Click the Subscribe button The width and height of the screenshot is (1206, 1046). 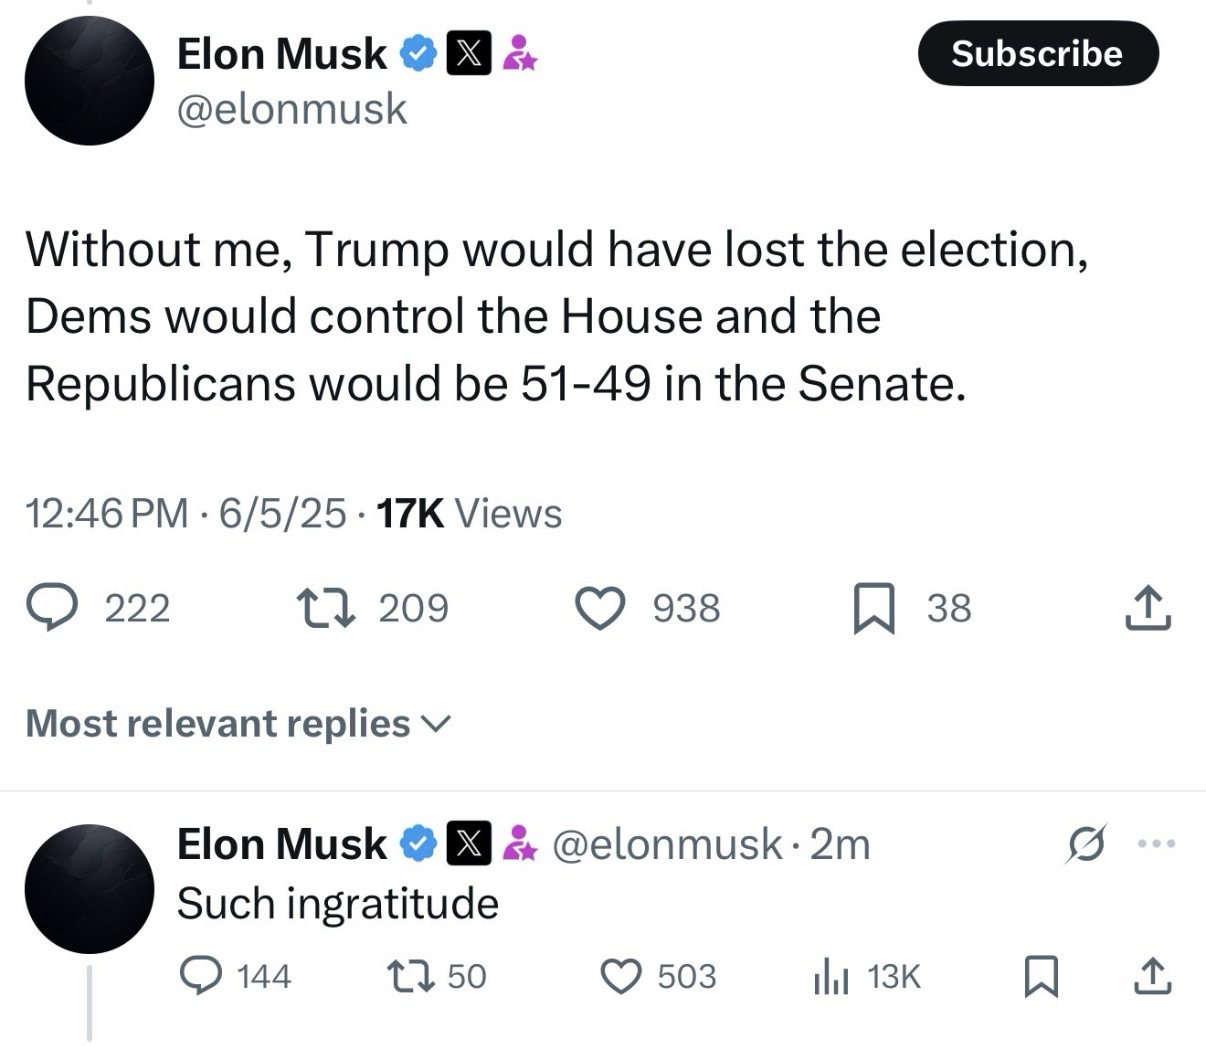(x=1037, y=54)
